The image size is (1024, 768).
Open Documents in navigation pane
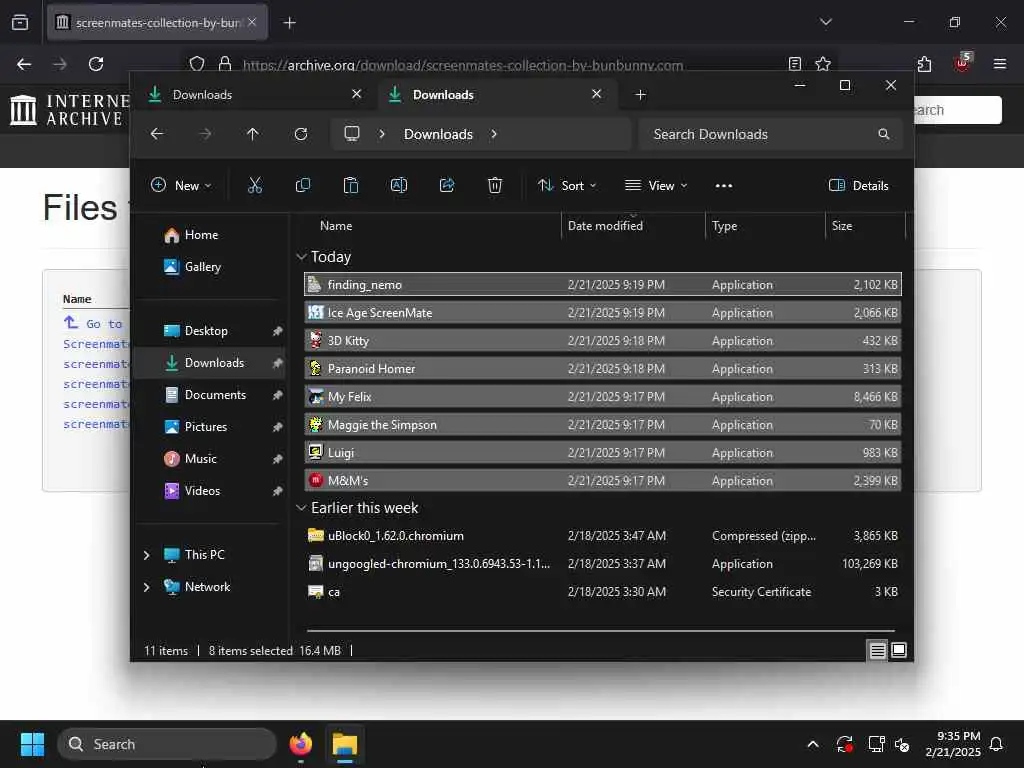[204, 394]
